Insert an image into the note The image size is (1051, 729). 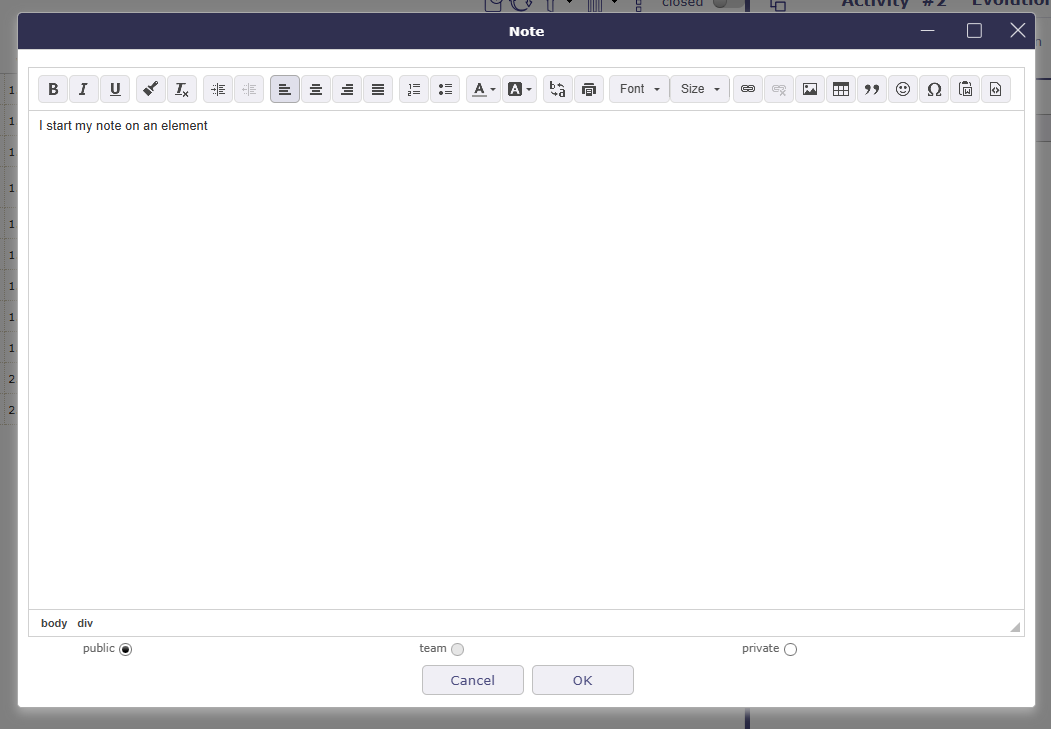(x=809, y=89)
